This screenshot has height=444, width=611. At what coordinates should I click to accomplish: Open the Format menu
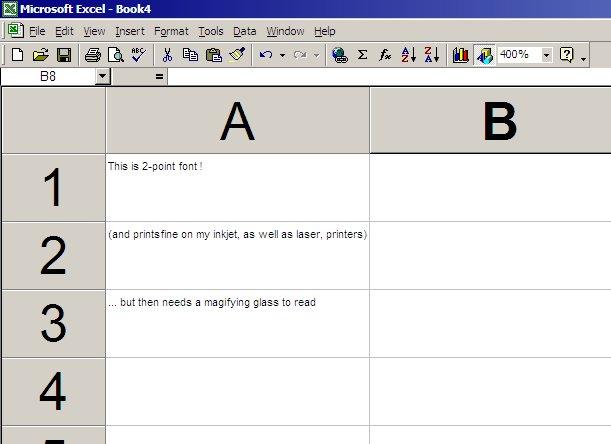(171, 31)
